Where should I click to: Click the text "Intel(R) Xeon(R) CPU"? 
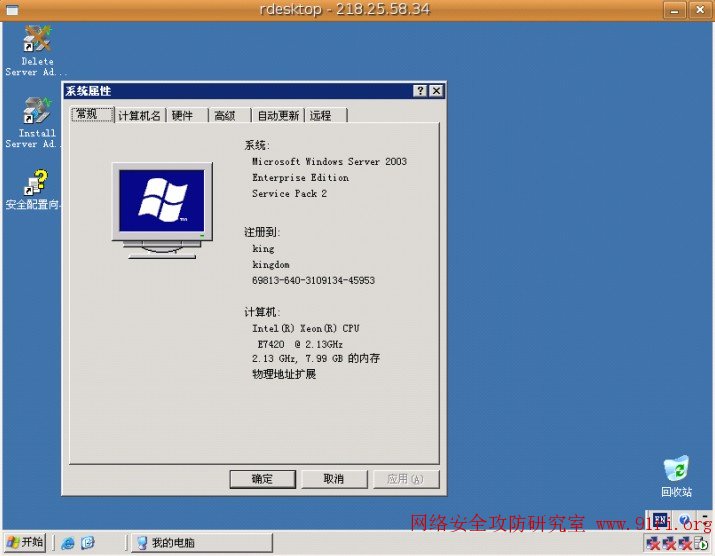(306, 328)
